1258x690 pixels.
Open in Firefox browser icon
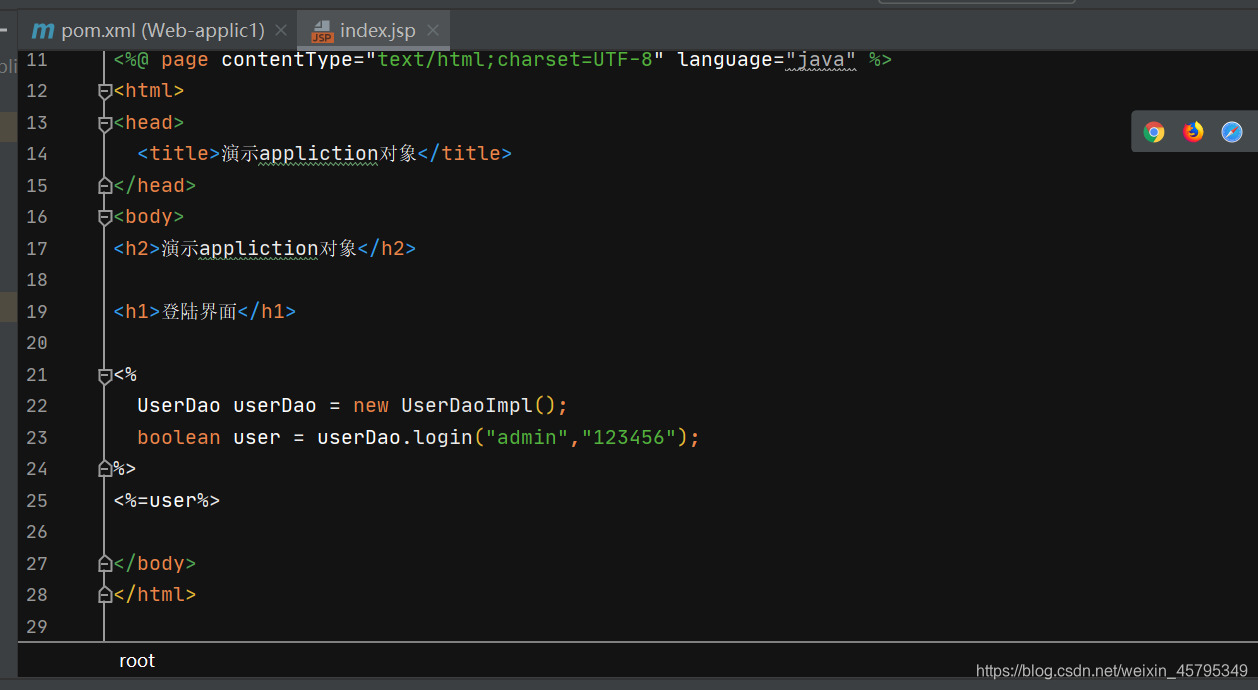tap(1193, 132)
